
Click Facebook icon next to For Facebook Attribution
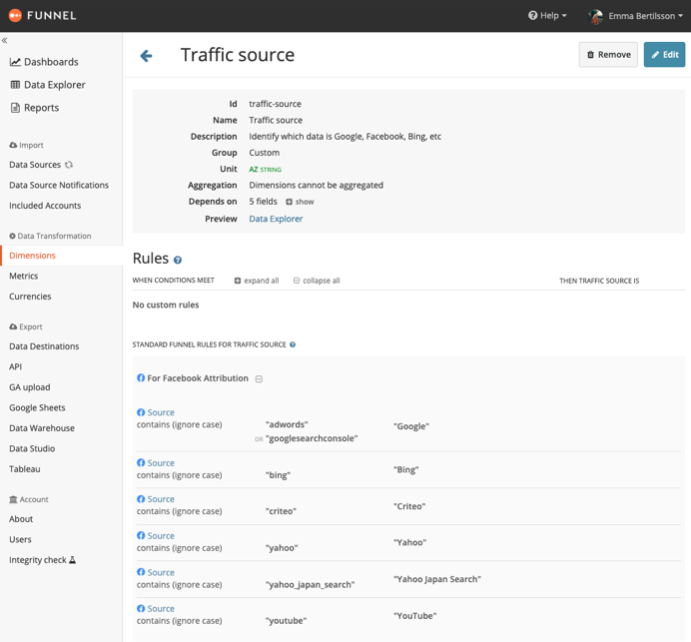(141, 378)
